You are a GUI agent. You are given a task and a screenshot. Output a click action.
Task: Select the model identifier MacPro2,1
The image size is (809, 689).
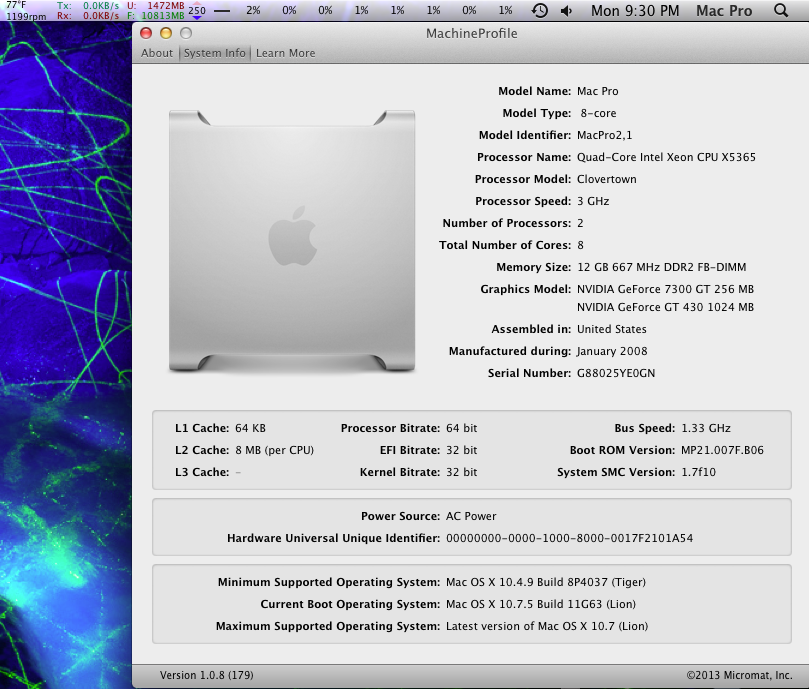tap(604, 135)
